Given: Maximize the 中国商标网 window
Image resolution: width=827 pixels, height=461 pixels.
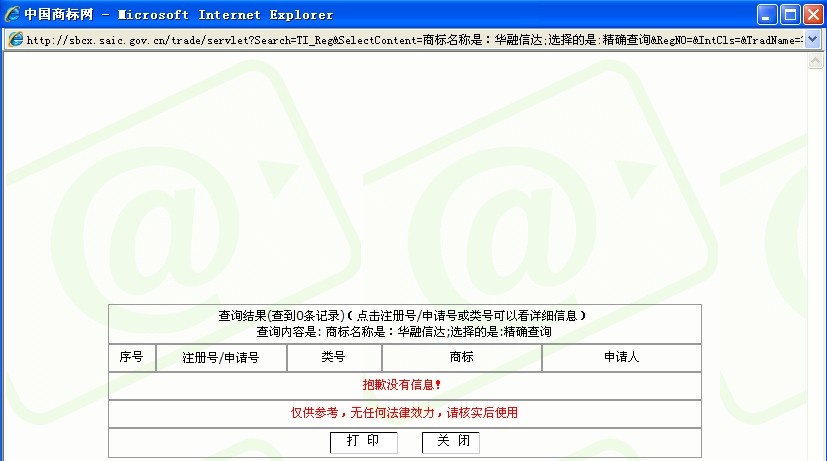Looking at the screenshot, I should (789, 15).
